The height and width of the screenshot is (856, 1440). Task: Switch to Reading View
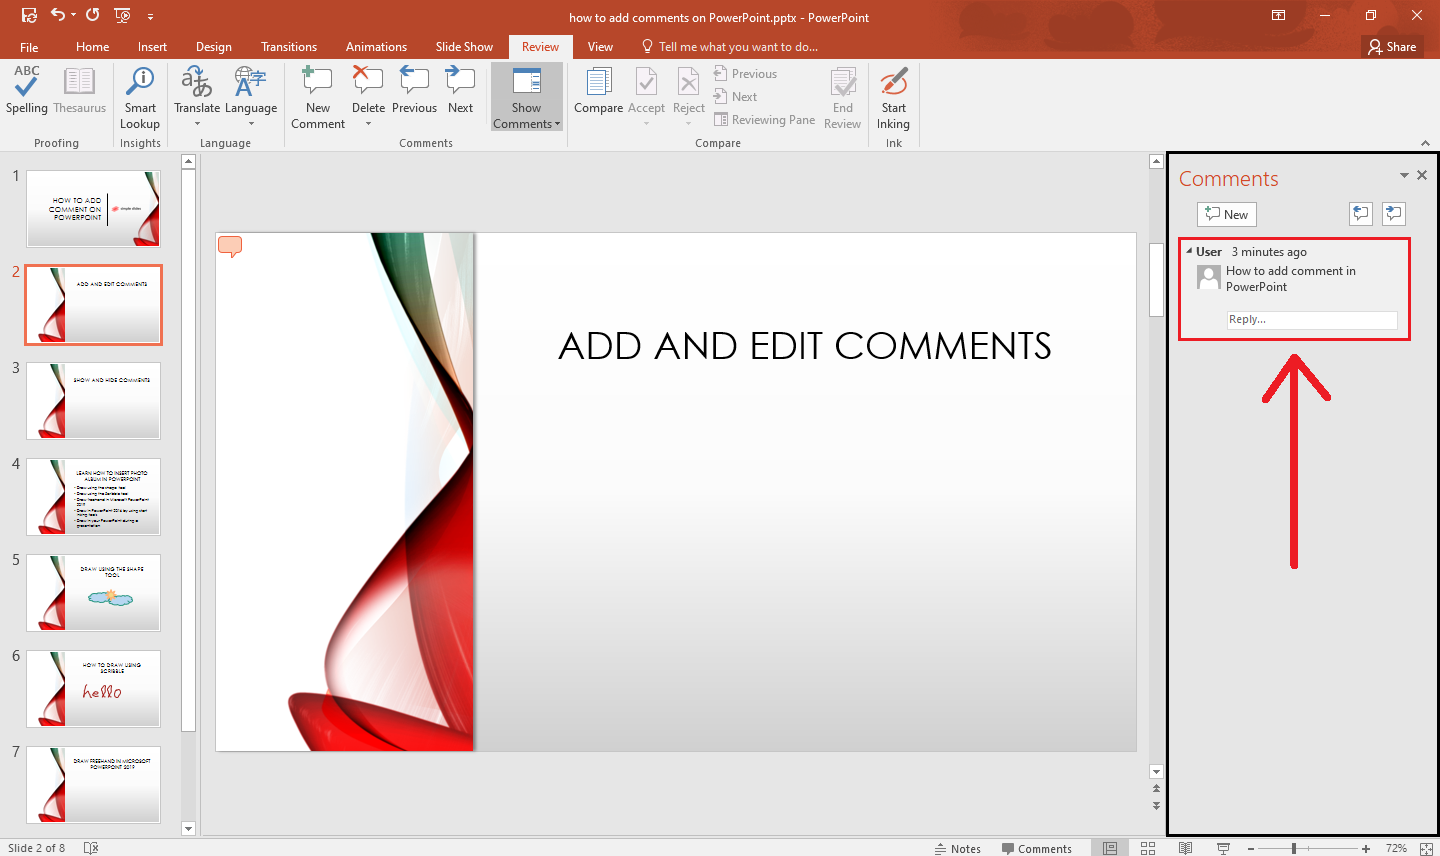tap(1185, 848)
